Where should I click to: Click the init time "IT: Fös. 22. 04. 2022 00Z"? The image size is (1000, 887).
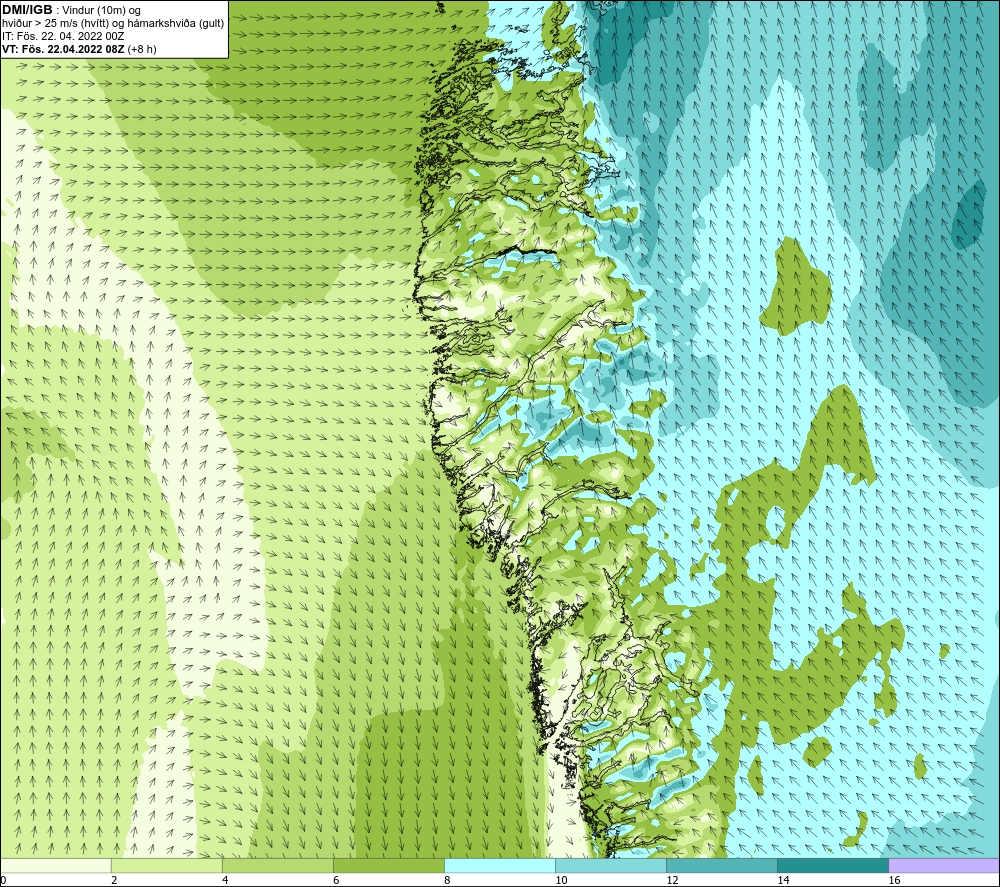62,36
